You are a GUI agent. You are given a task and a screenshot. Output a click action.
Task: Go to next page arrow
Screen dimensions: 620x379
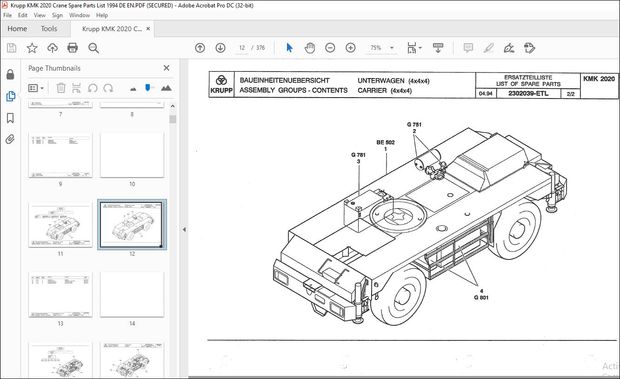[220, 48]
